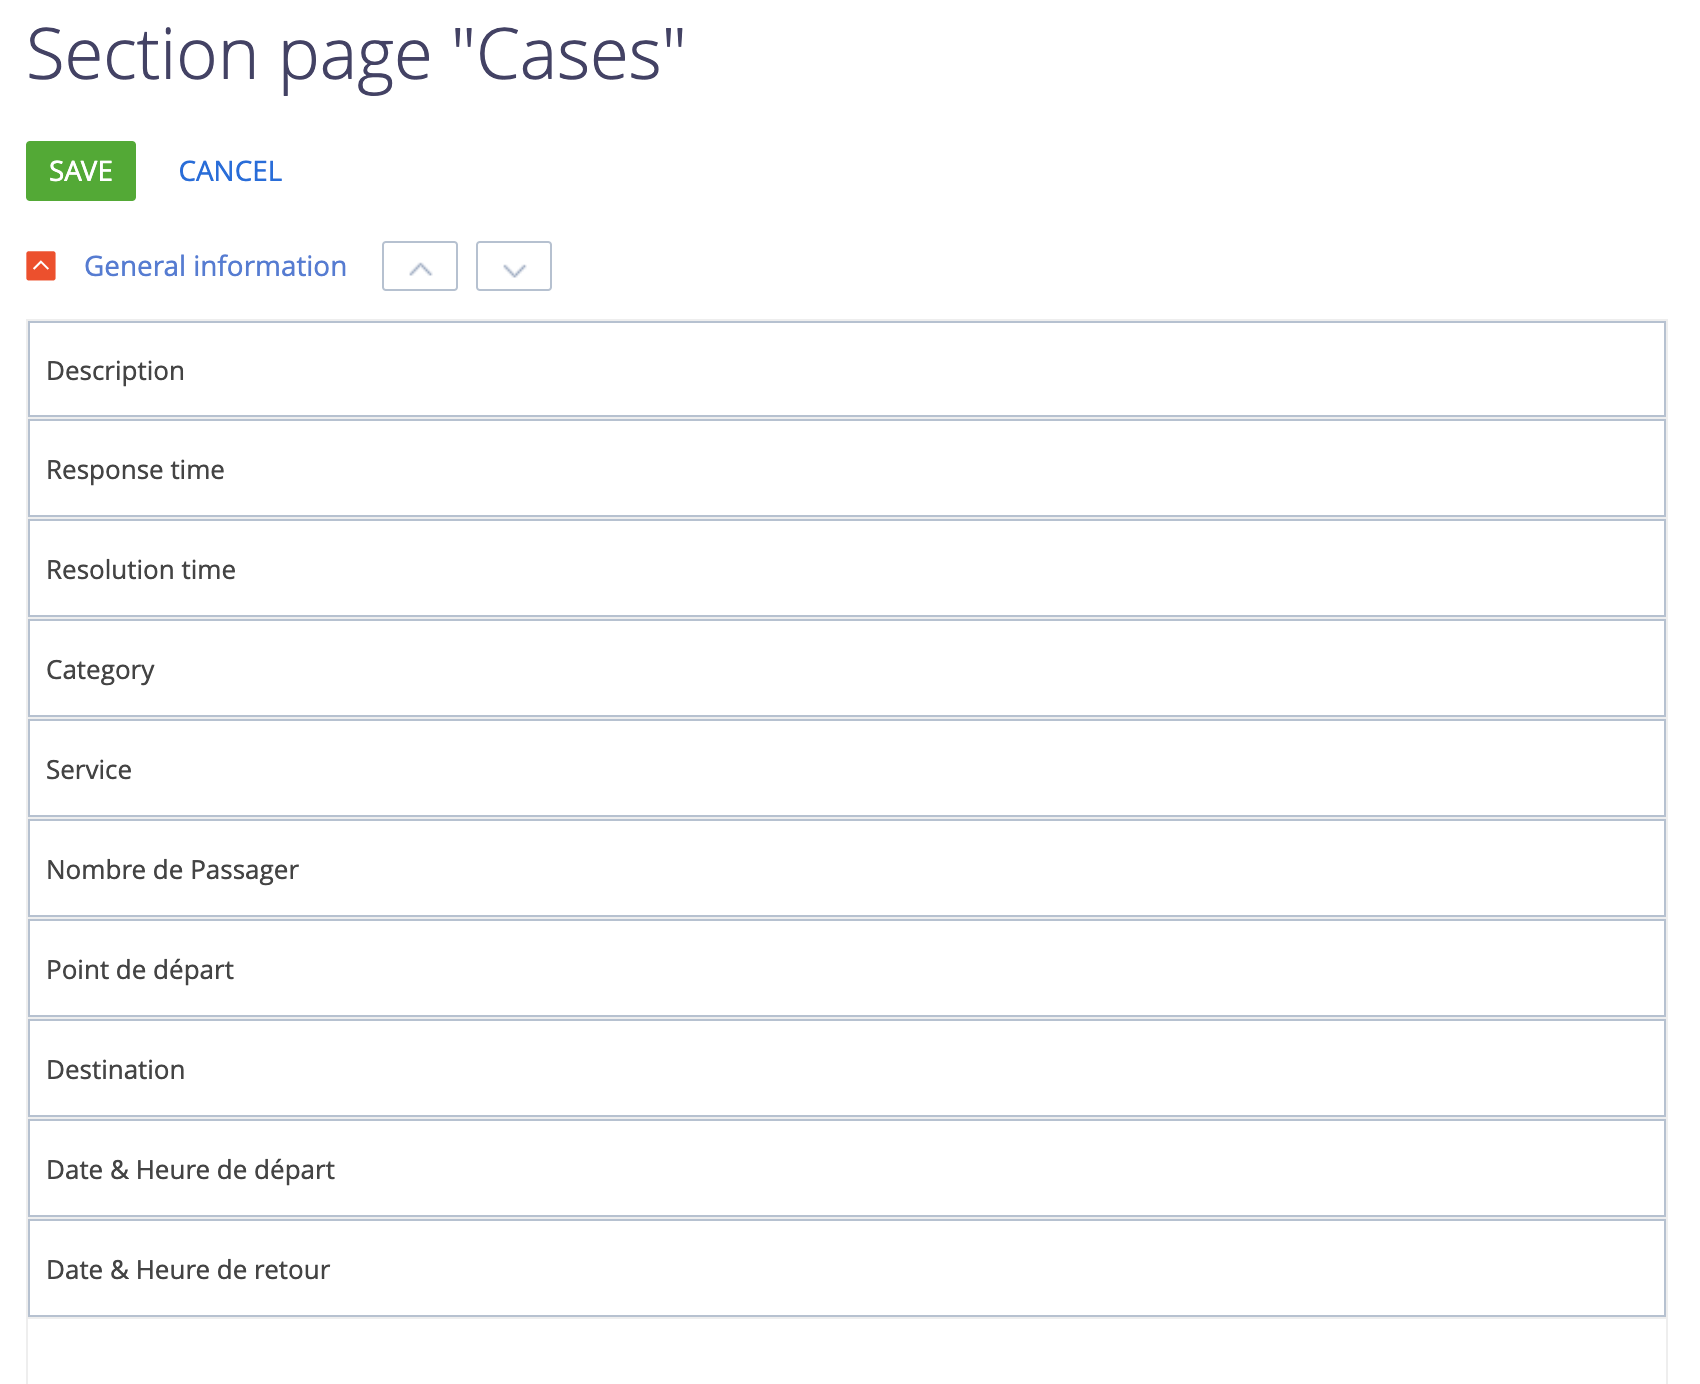The width and height of the screenshot is (1700, 1384).
Task: Click the Section page "Cases" heading
Action: coord(356,55)
